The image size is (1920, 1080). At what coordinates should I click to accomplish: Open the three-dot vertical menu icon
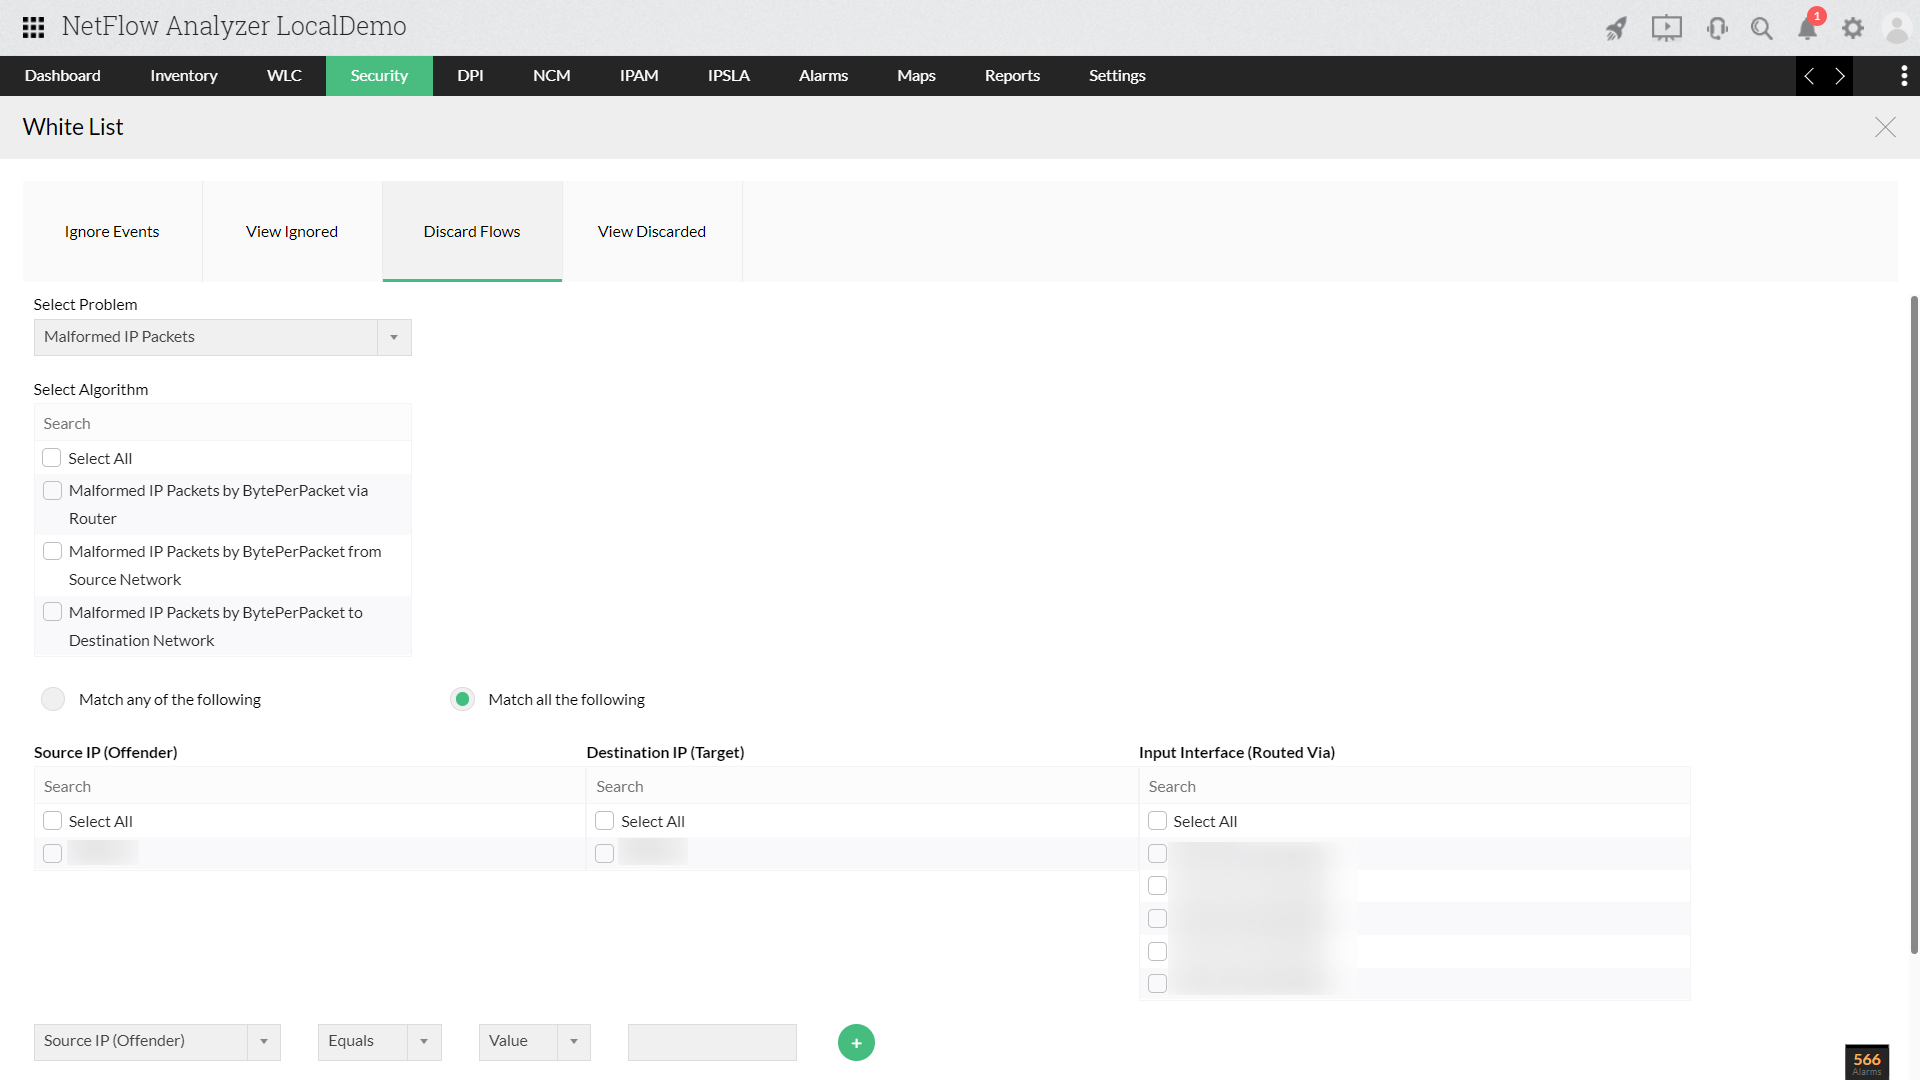click(1903, 76)
